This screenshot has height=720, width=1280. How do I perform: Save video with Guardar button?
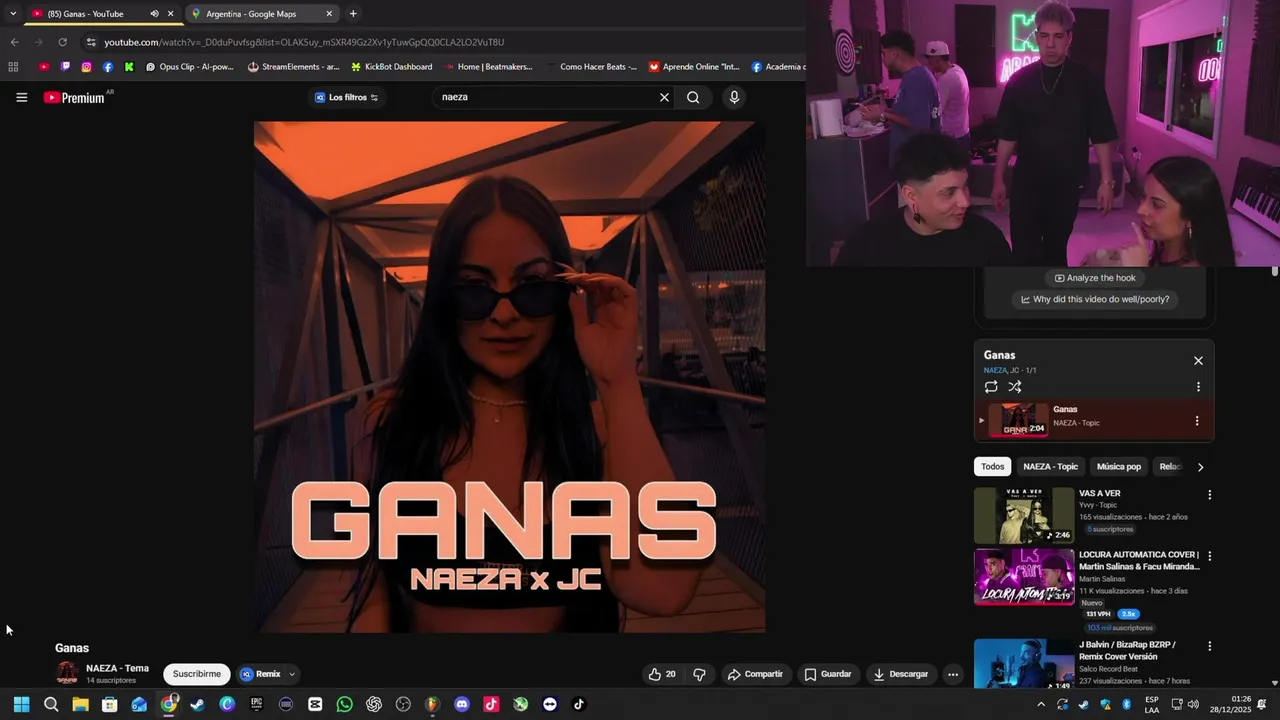pyautogui.click(x=828, y=674)
